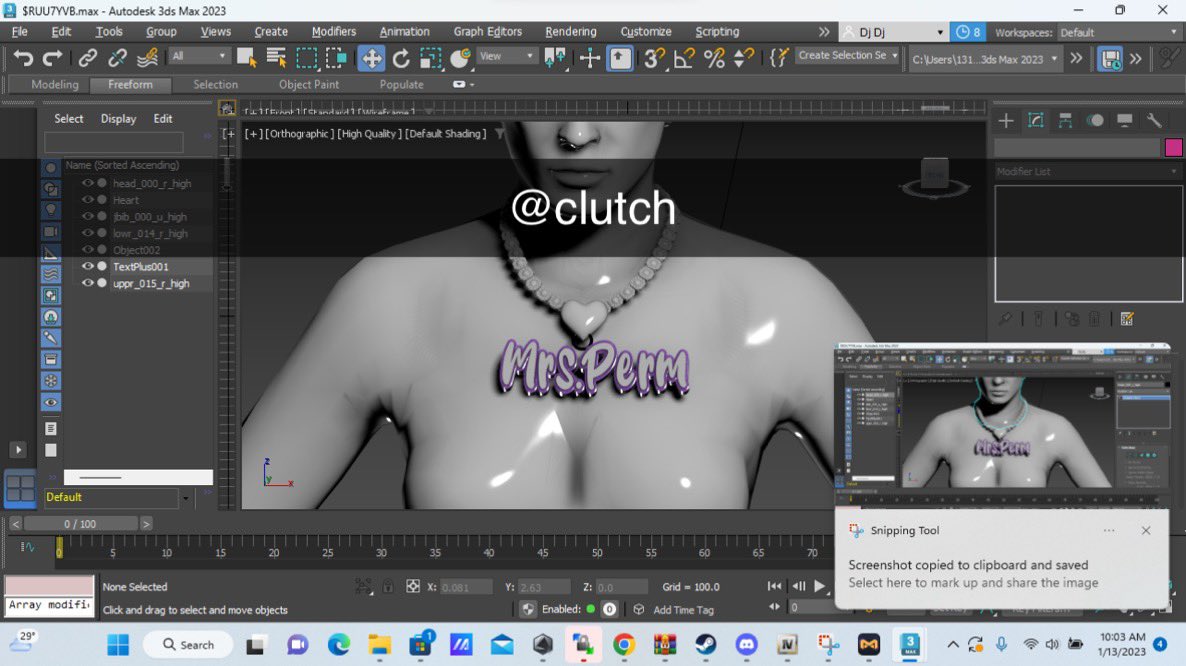The image size is (1186, 666).
Task: Select the Select and Link tool
Action: pyautogui.click(x=88, y=58)
